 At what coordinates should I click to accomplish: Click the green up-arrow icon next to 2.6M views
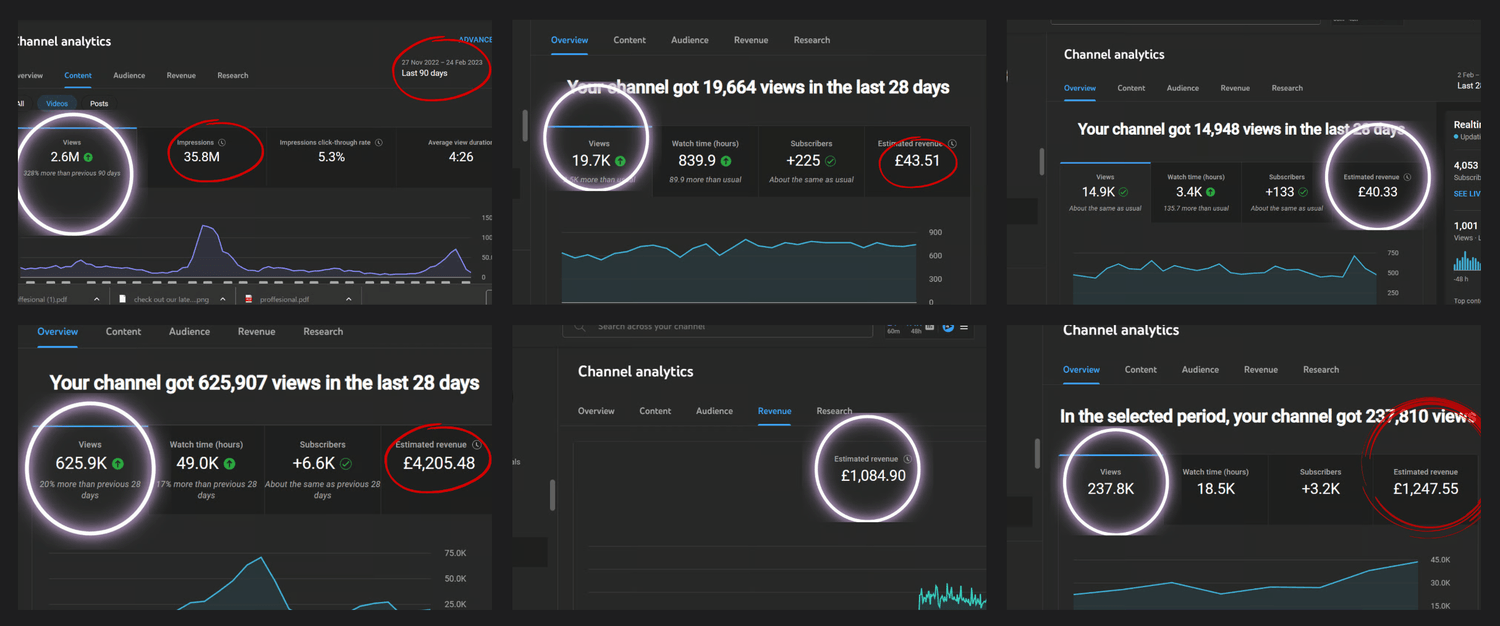[88, 157]
